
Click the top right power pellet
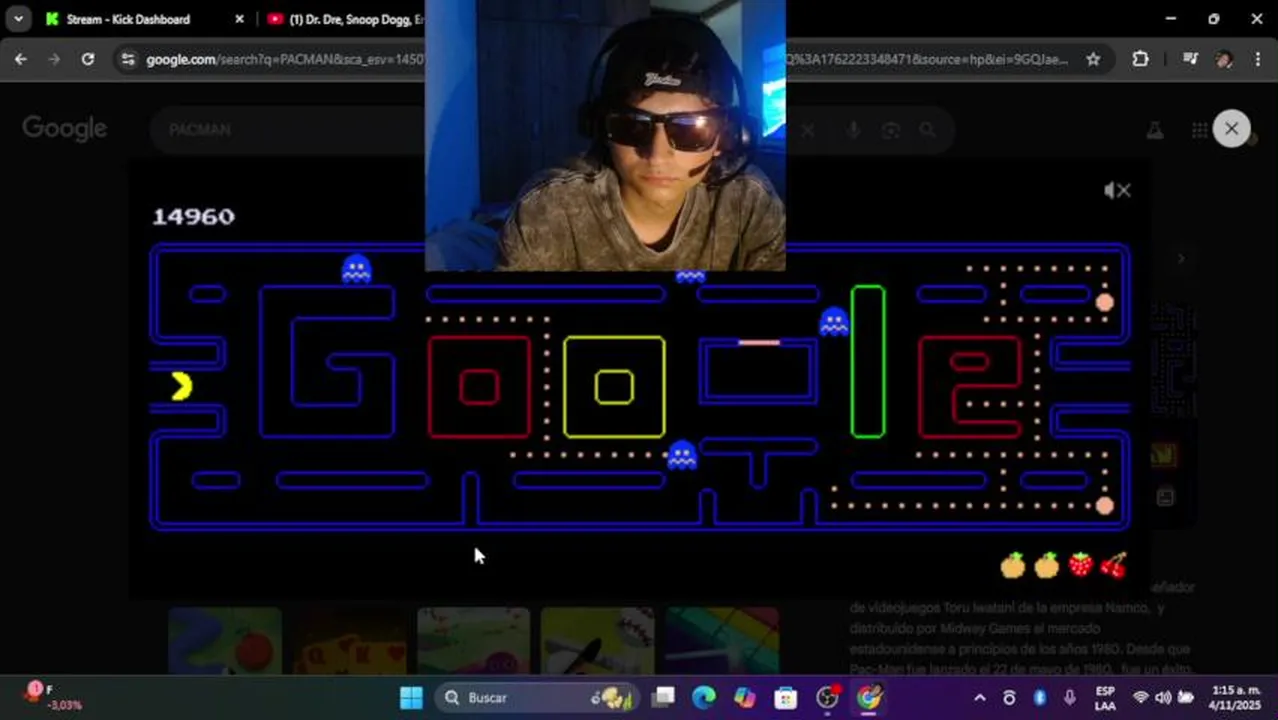[x=1104, y=302]
